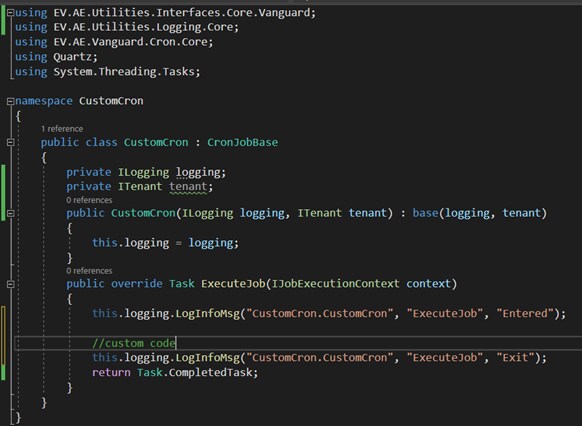The width and height of the screenshot is (582, 426).
Task: Collapse the CustomCron constructor outline box
Action: (10, 213)
